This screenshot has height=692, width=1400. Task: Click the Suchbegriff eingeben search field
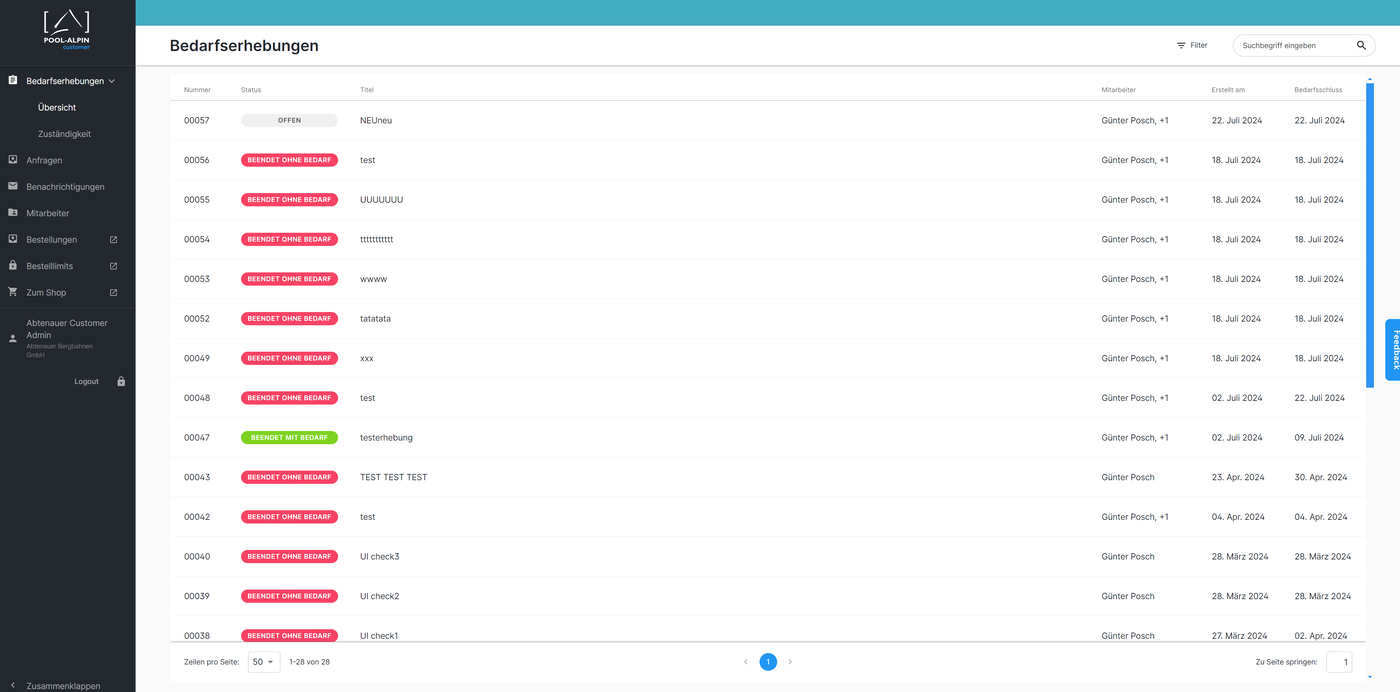coord(1294,46)
